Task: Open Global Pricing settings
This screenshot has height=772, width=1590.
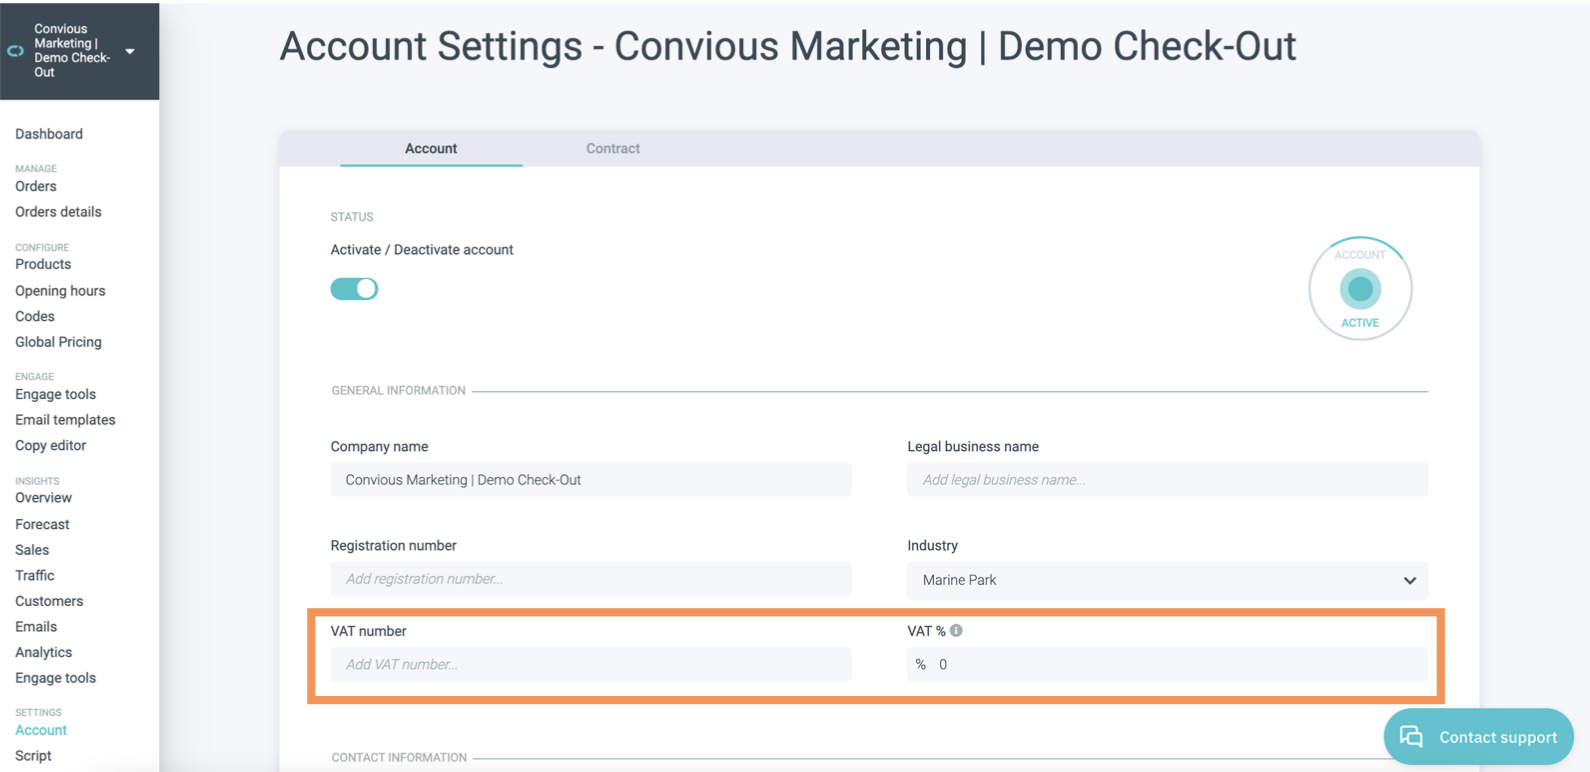Action: point(58,342)
